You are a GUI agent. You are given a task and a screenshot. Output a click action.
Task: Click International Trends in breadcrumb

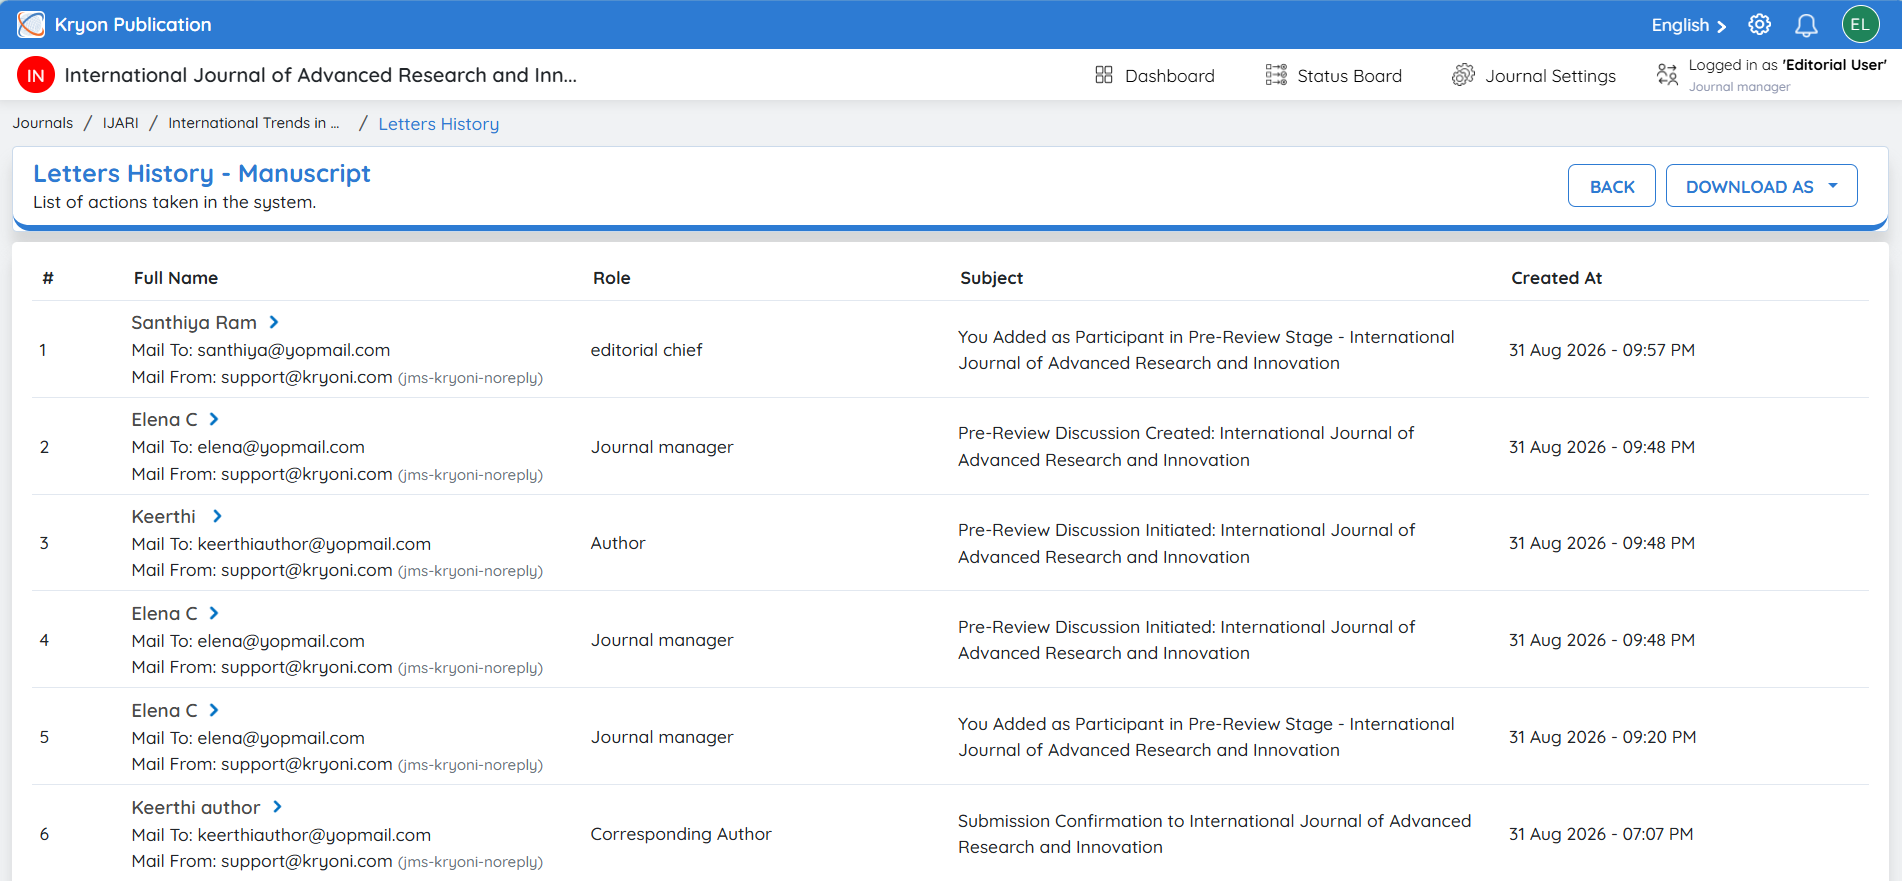tap(254, 123)
